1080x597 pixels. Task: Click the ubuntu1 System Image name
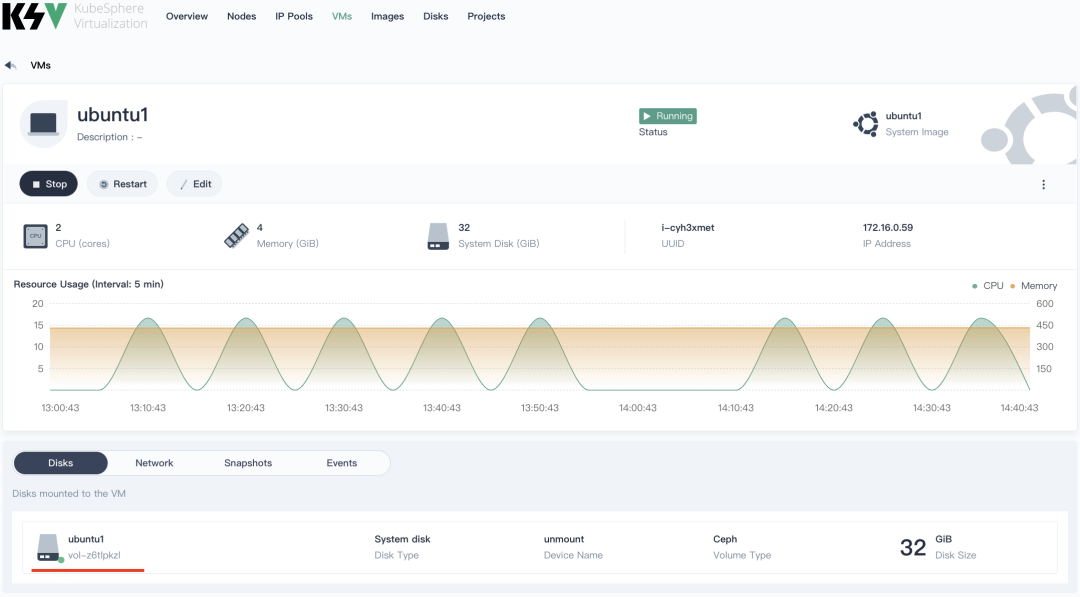click(904, 116)
